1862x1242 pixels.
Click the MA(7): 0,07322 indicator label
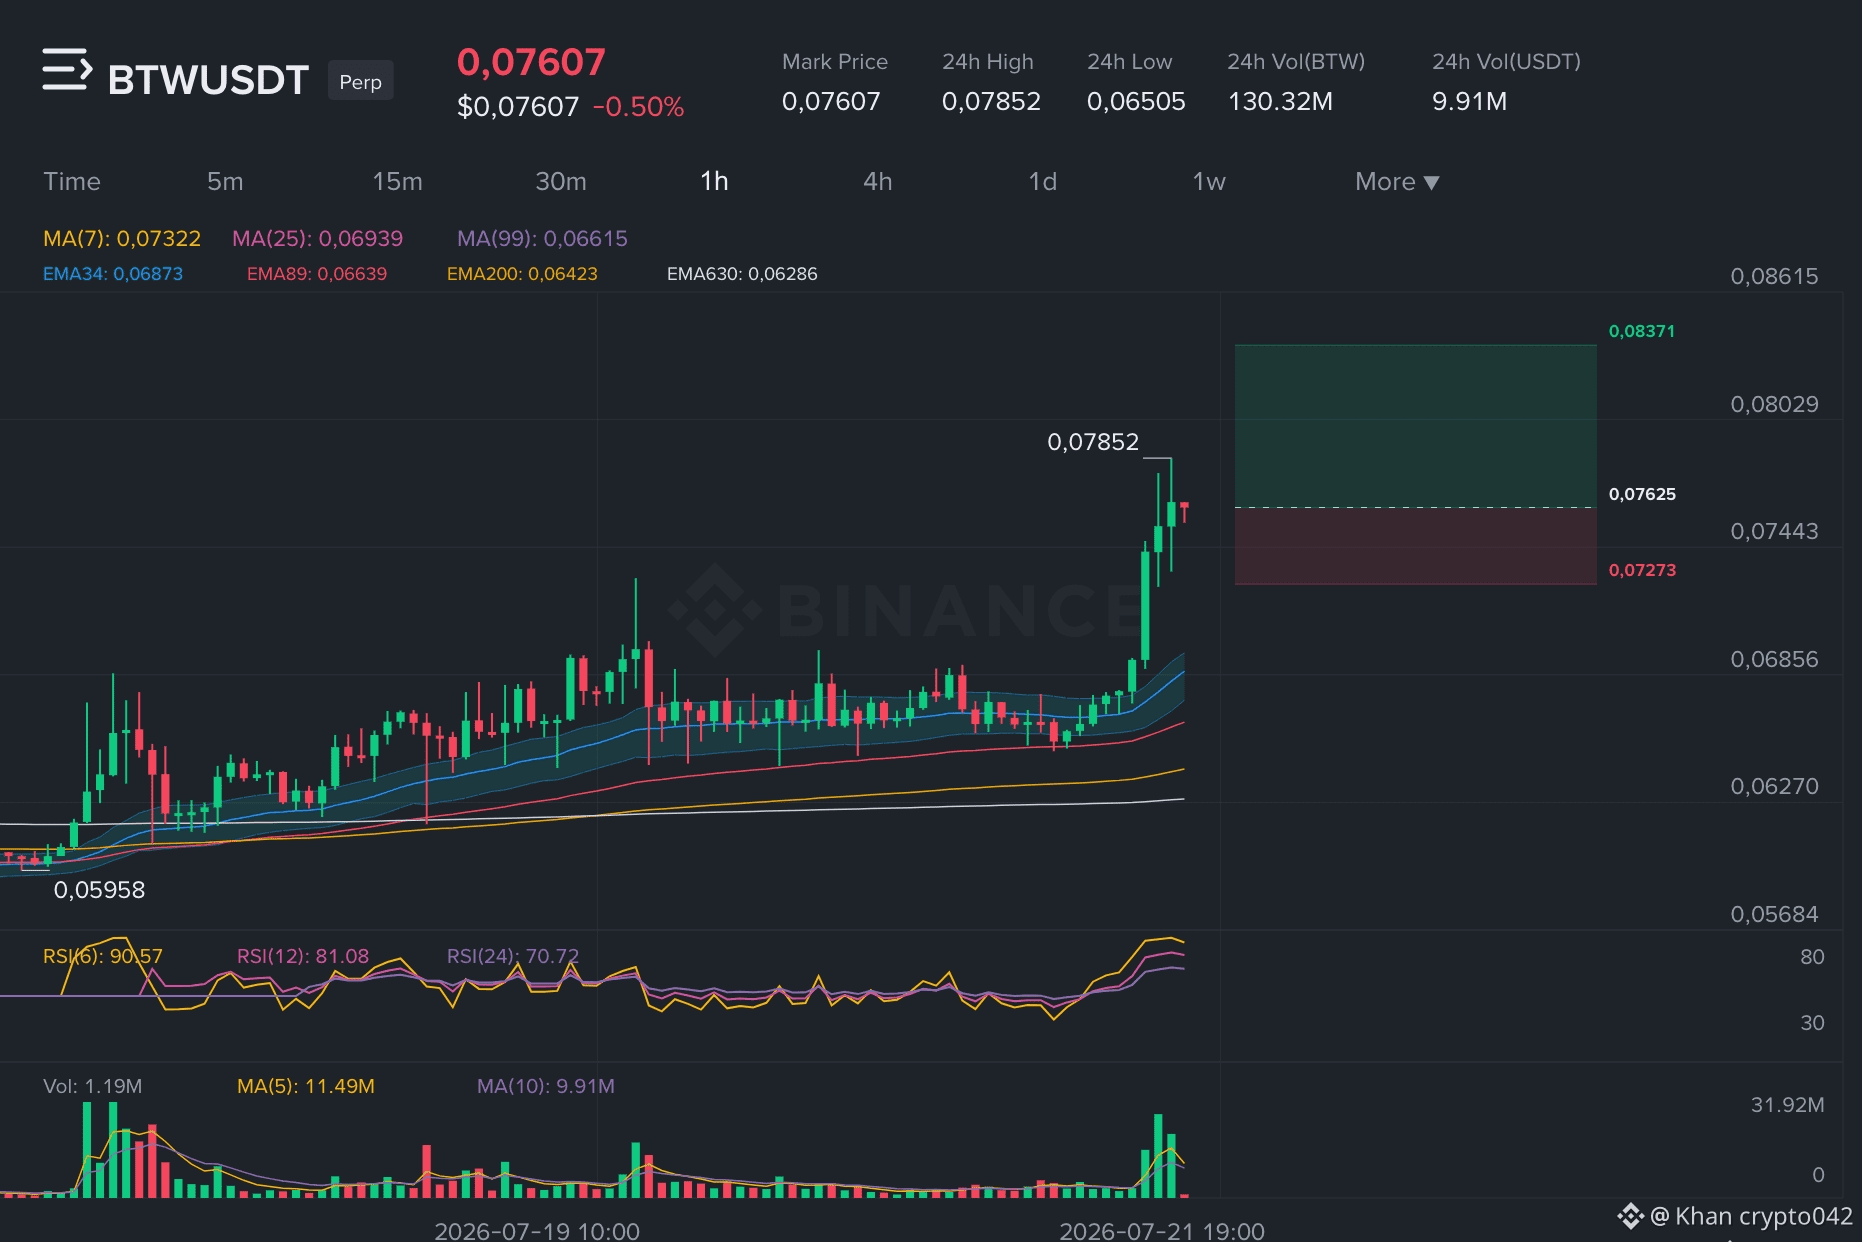(x=122, y=238)
